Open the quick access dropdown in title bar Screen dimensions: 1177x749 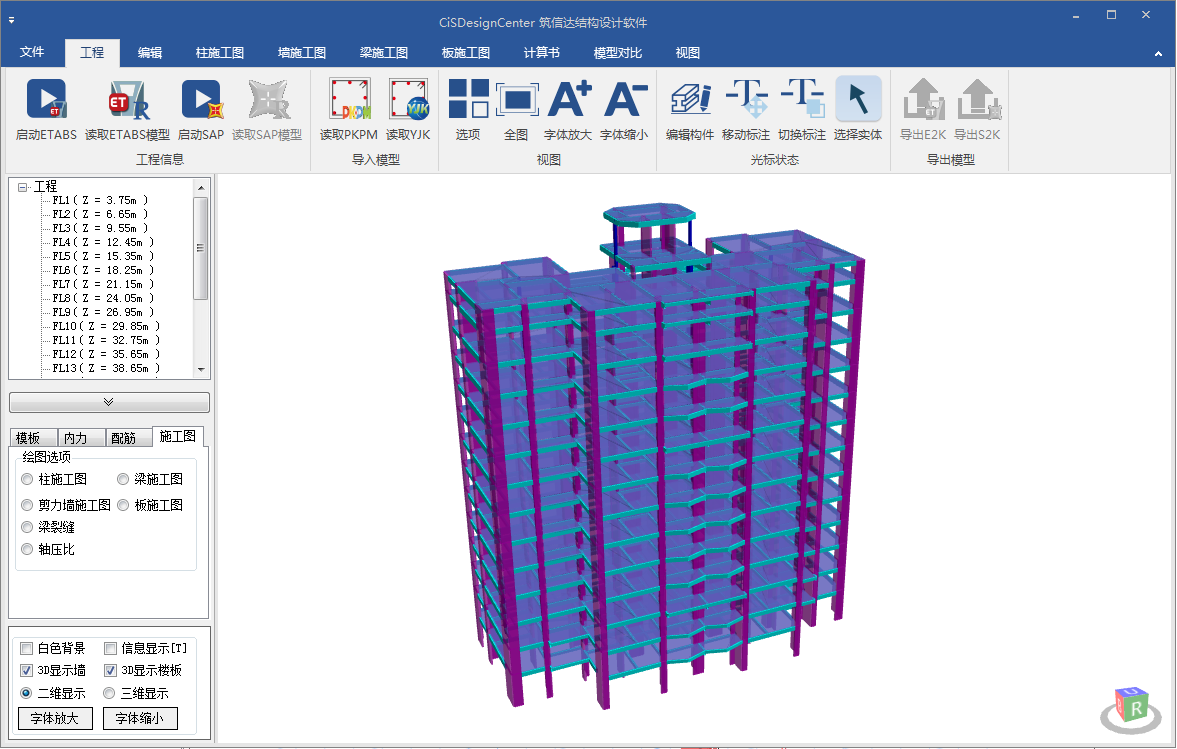click(x=11, y=20)
